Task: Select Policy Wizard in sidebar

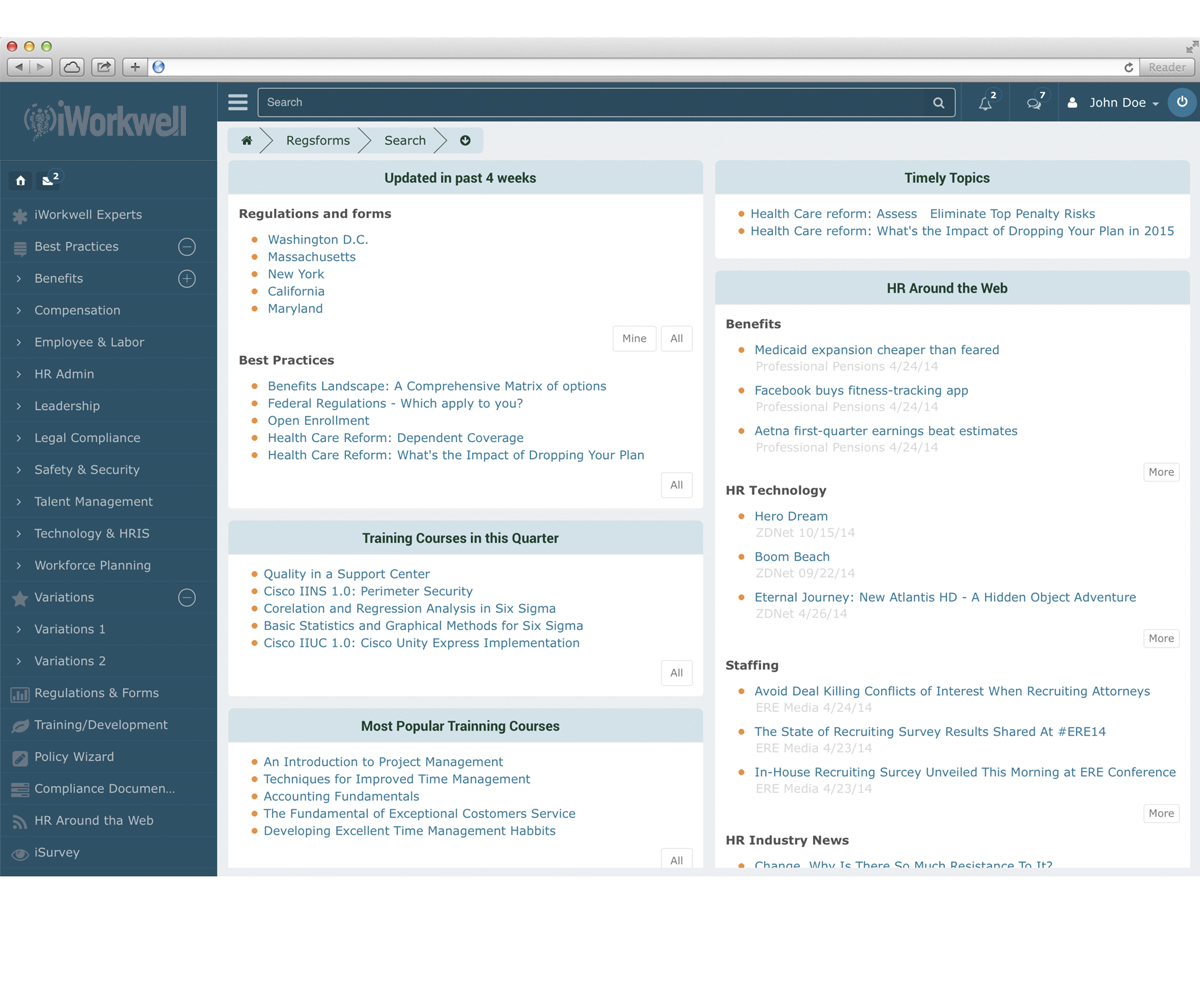Action: coord(74,757)
